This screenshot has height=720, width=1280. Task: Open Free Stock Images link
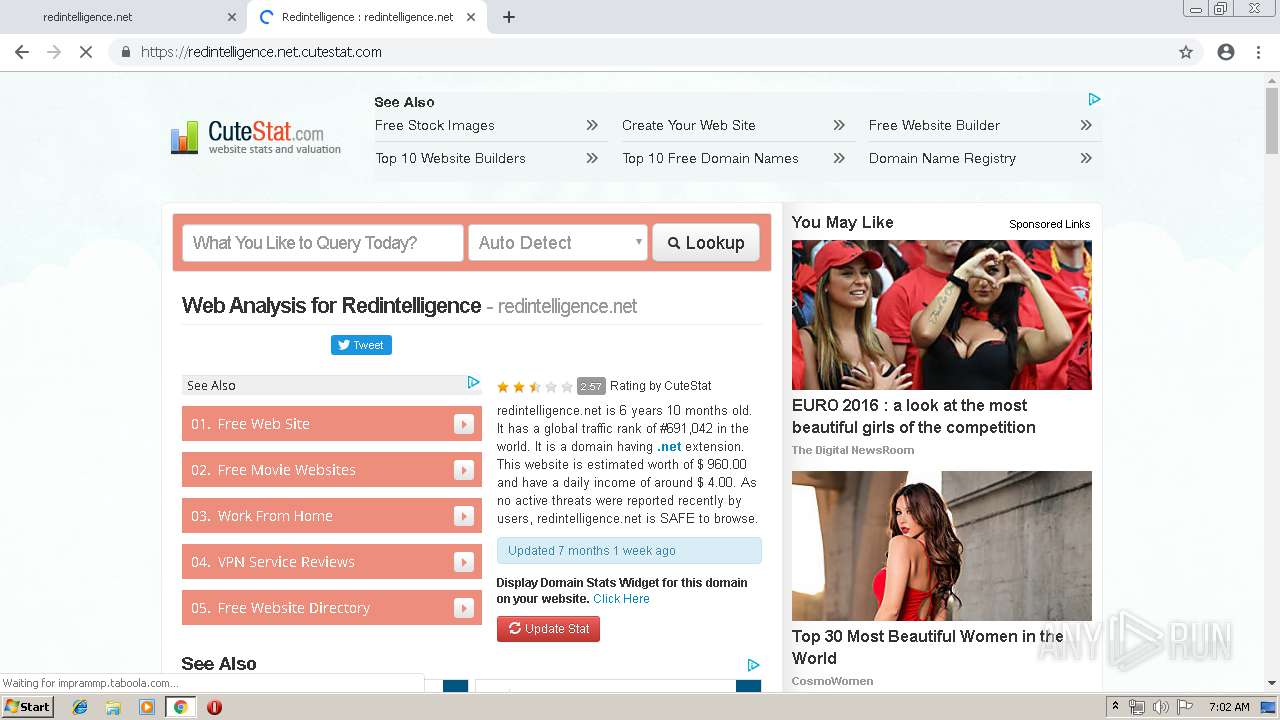click(x=435, y=125)
